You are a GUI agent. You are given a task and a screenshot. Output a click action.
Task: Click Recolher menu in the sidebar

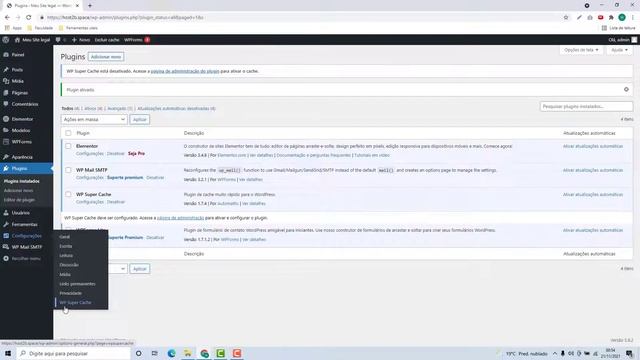click(26, 259)
